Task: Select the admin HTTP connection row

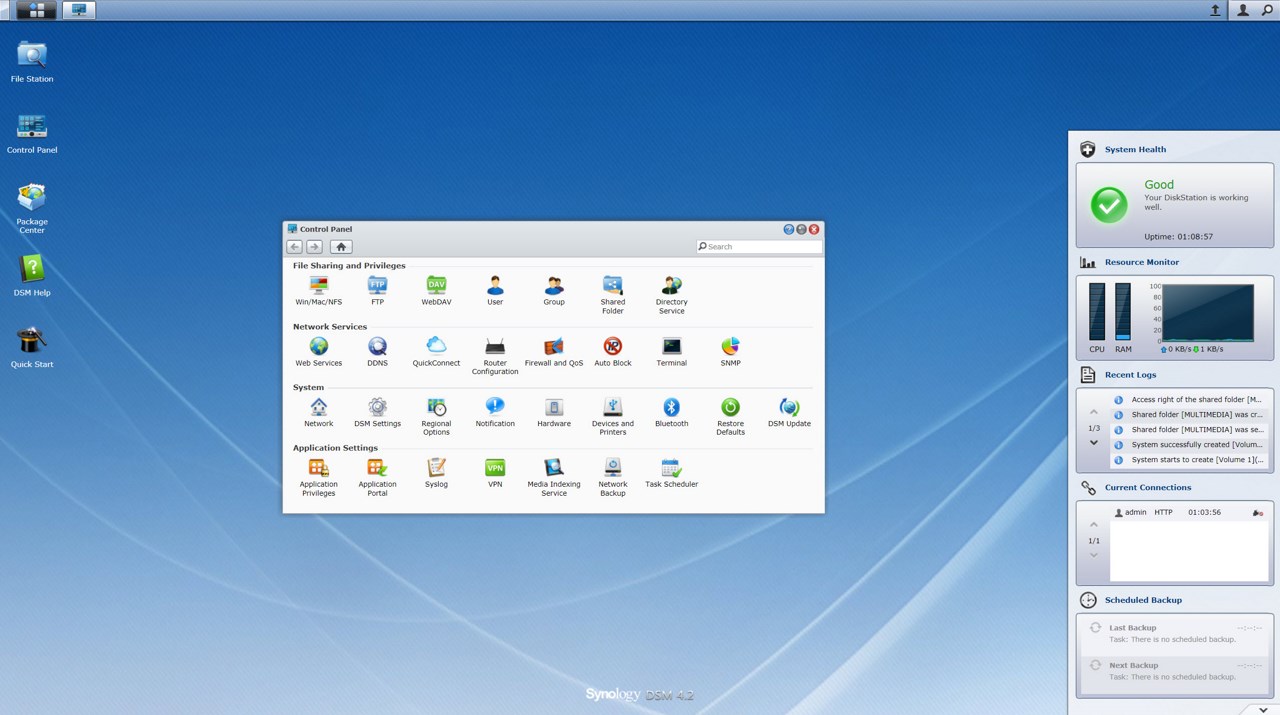Action: pyautogui.click(x=1191, y=513)
